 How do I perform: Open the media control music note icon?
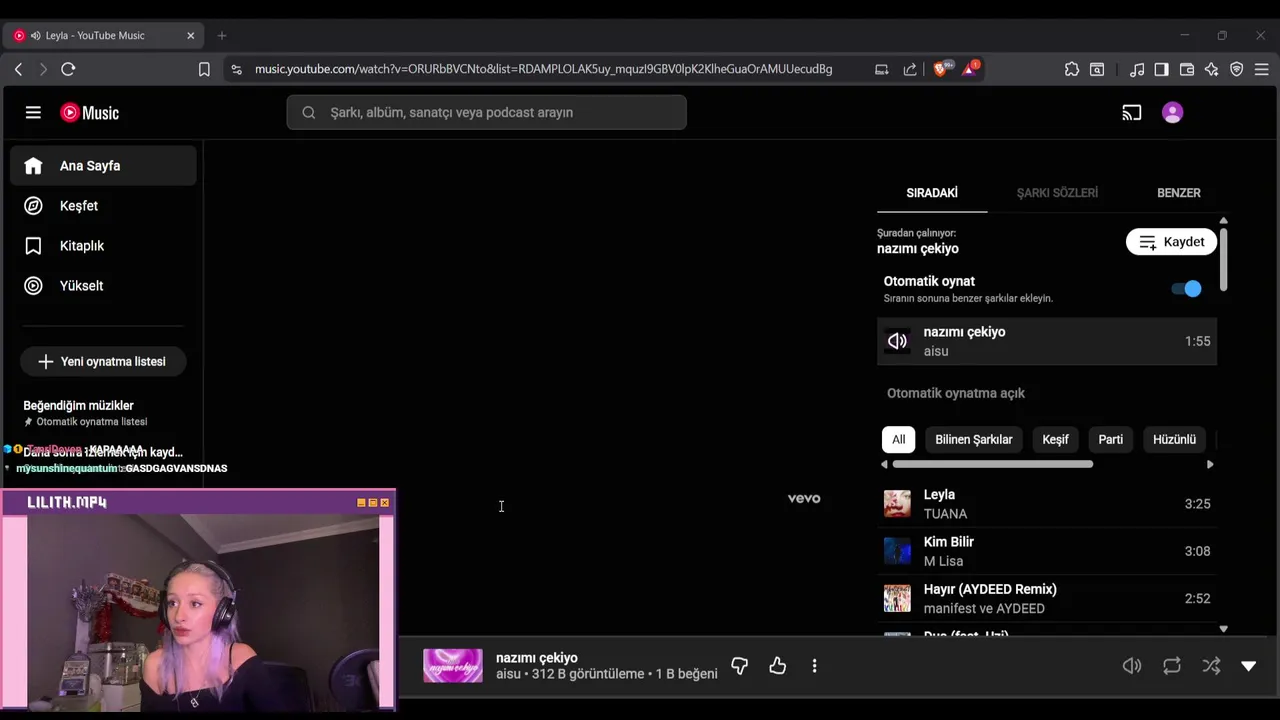tap(1137, 69)
